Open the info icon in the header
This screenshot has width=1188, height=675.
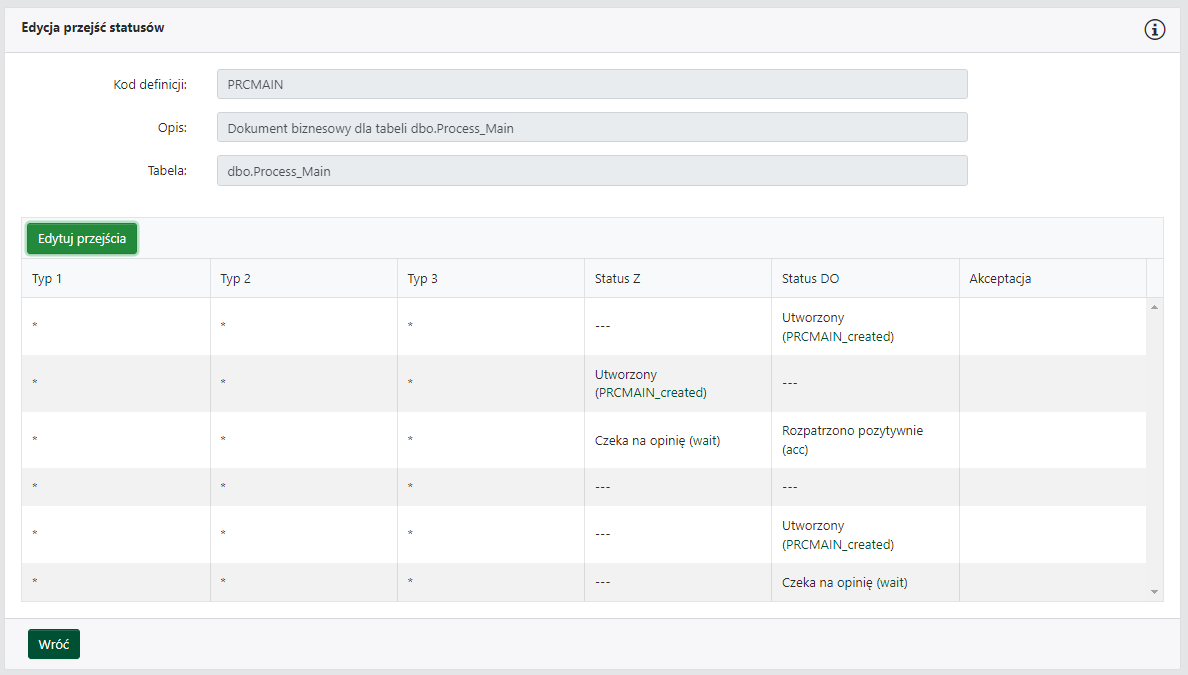coord(1155,30)
